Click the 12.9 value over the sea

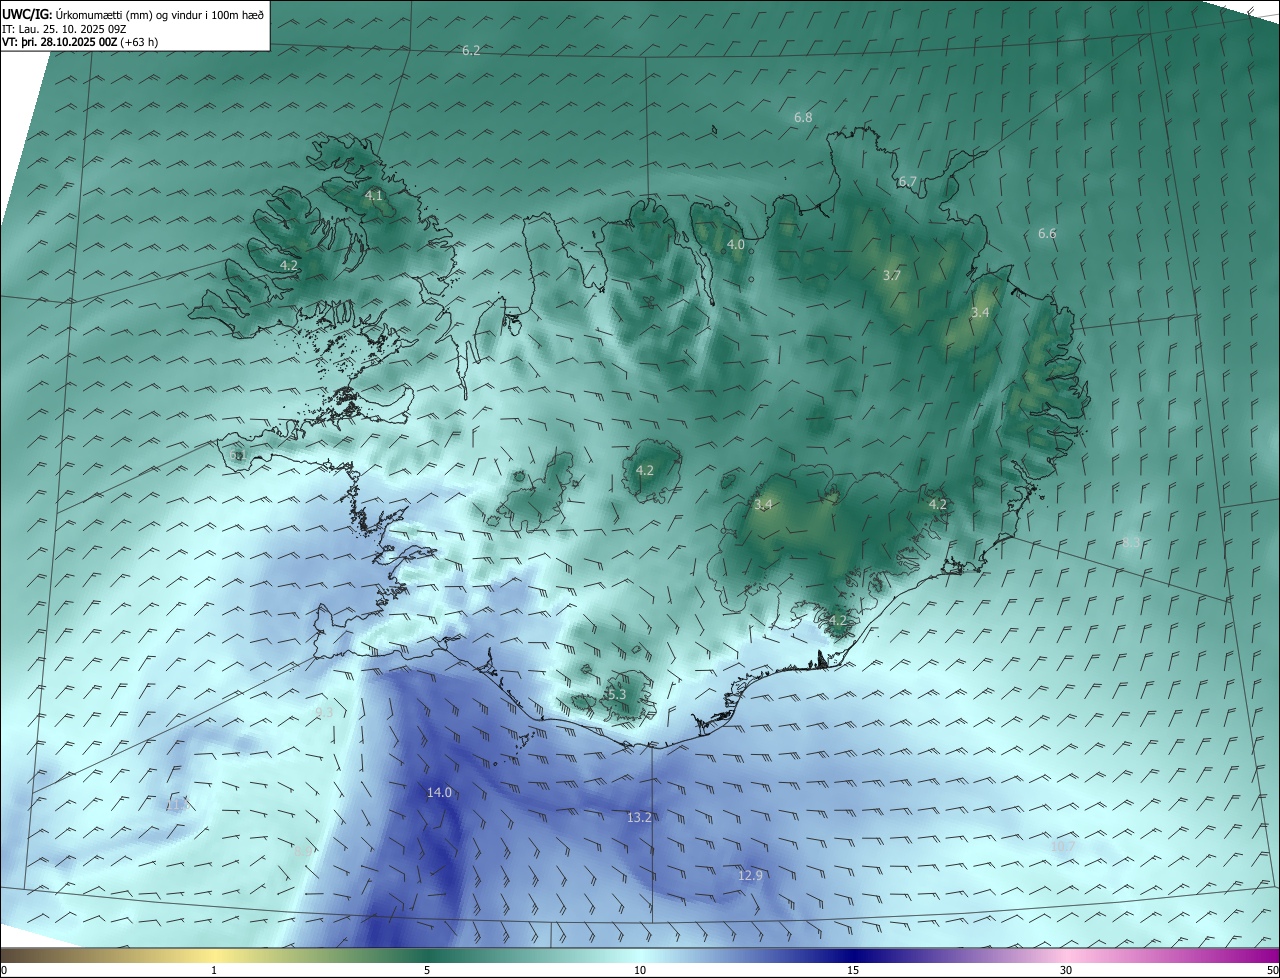coord(750,875)
